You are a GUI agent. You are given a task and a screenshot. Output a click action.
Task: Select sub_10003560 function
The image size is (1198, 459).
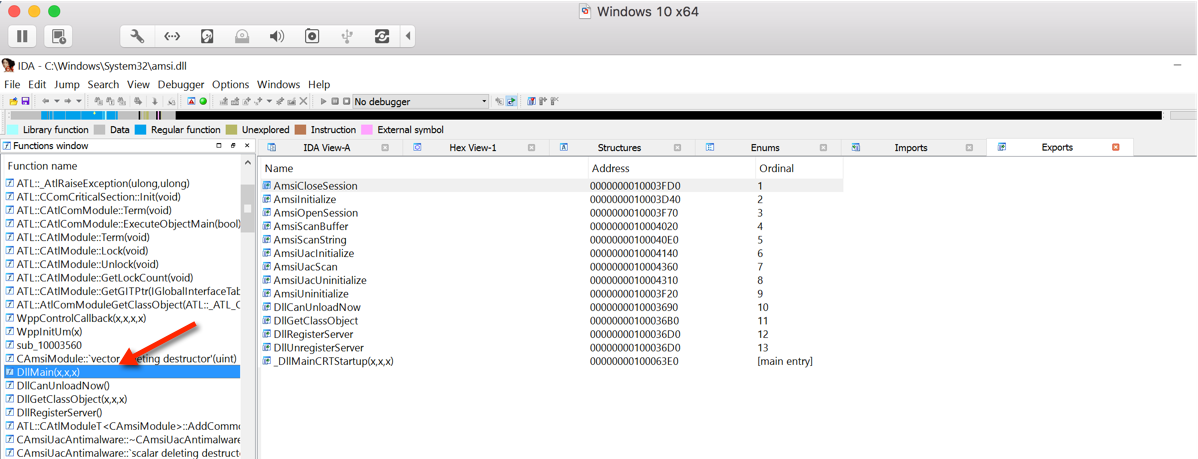(x=121, y=345)
